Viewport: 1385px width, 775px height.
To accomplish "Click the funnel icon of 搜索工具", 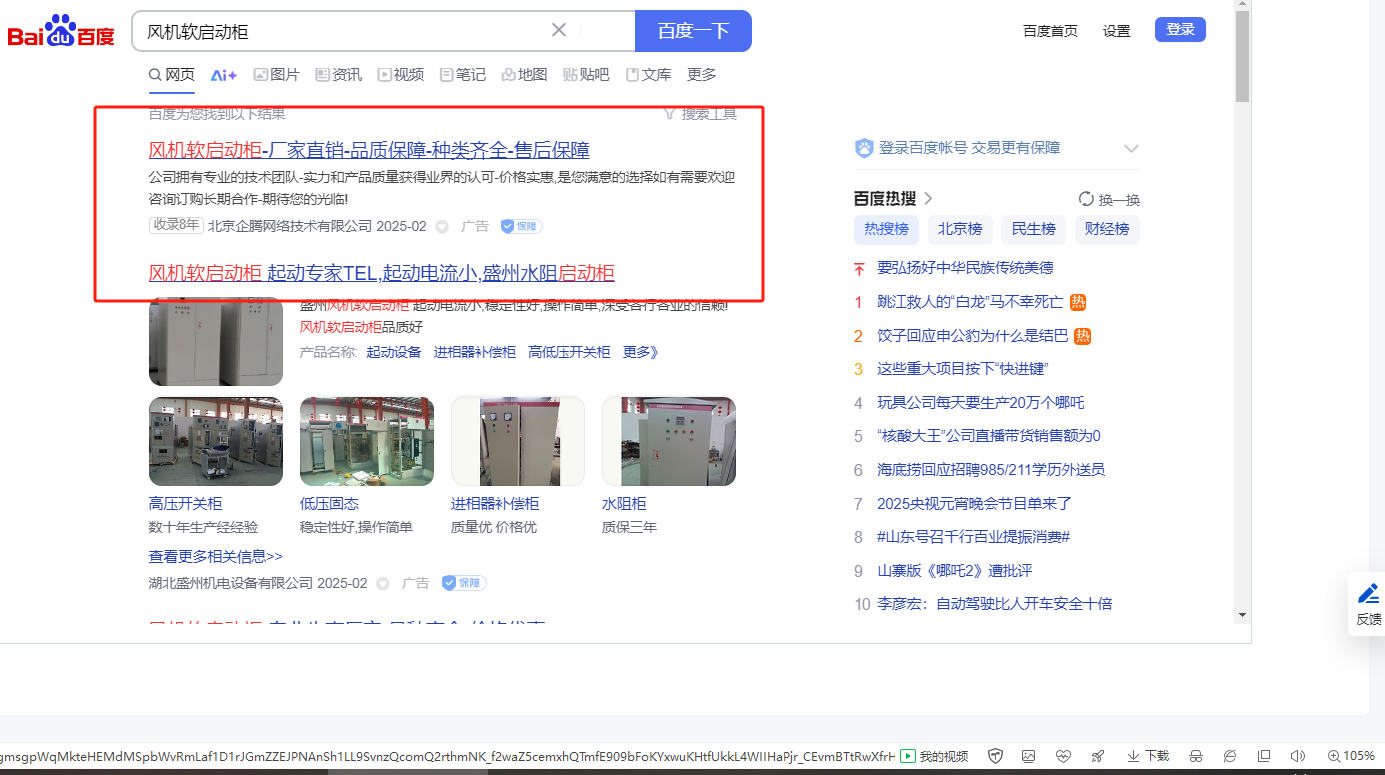I will point(670,114).
